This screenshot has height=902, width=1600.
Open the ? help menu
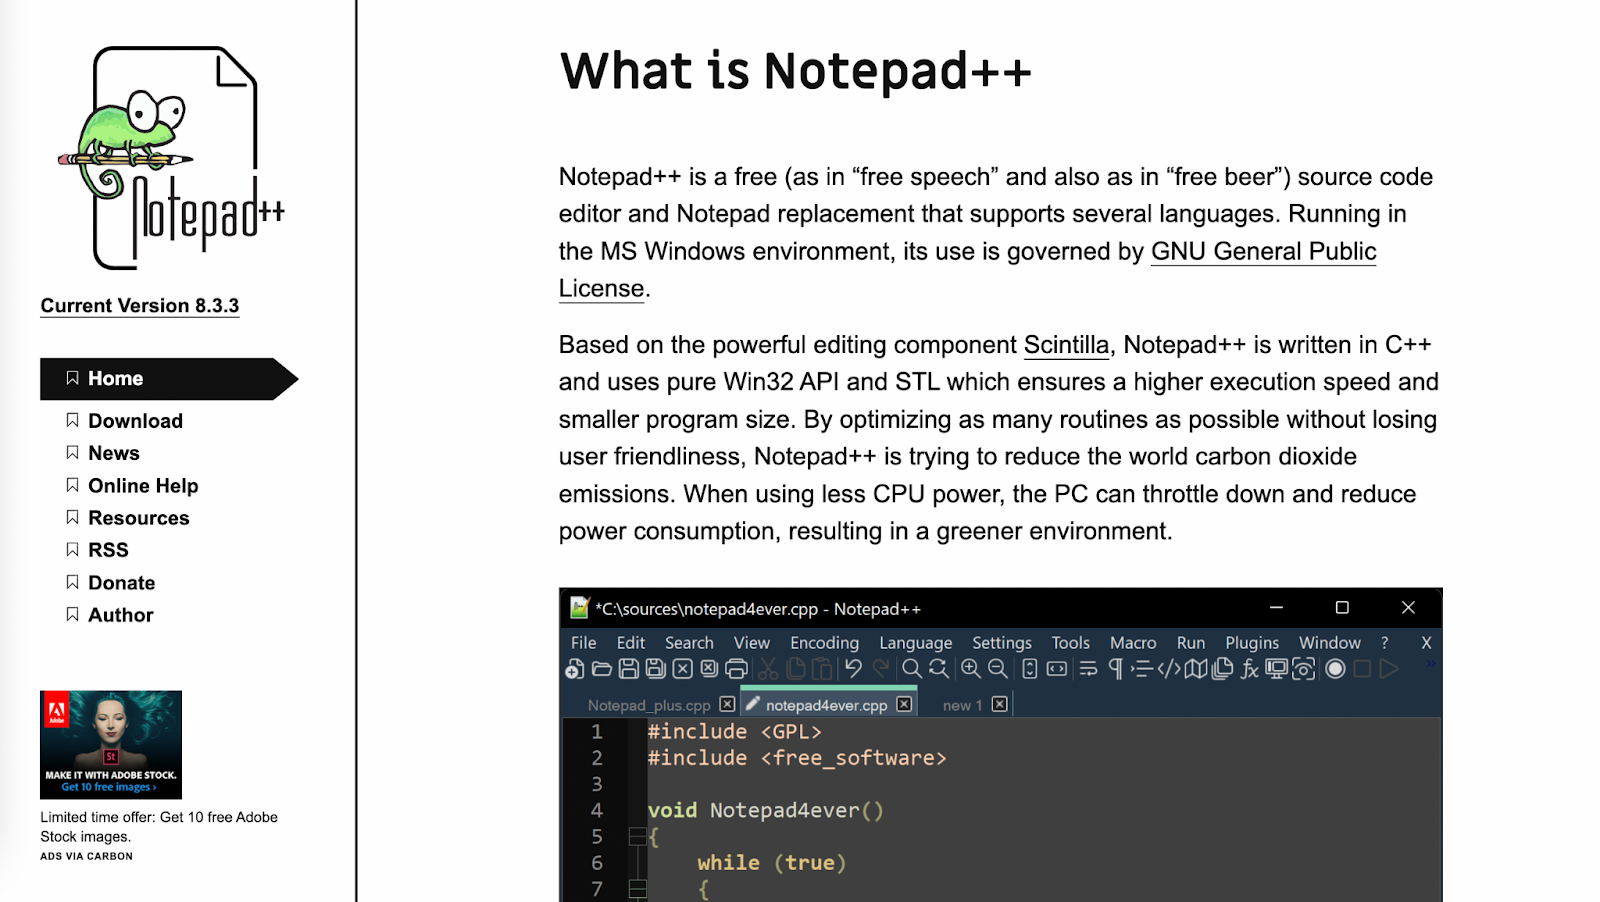click(1385, 643)
